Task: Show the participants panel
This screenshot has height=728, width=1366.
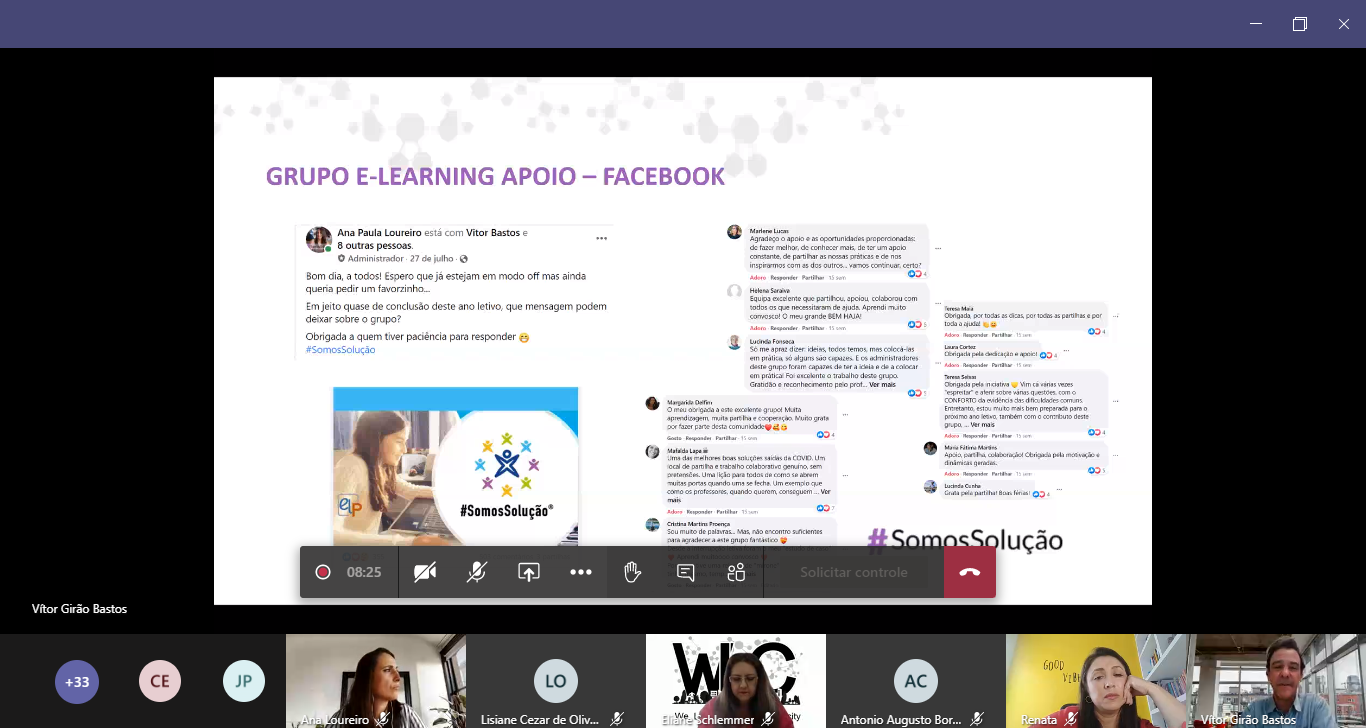Action: (x=737, y=572)
